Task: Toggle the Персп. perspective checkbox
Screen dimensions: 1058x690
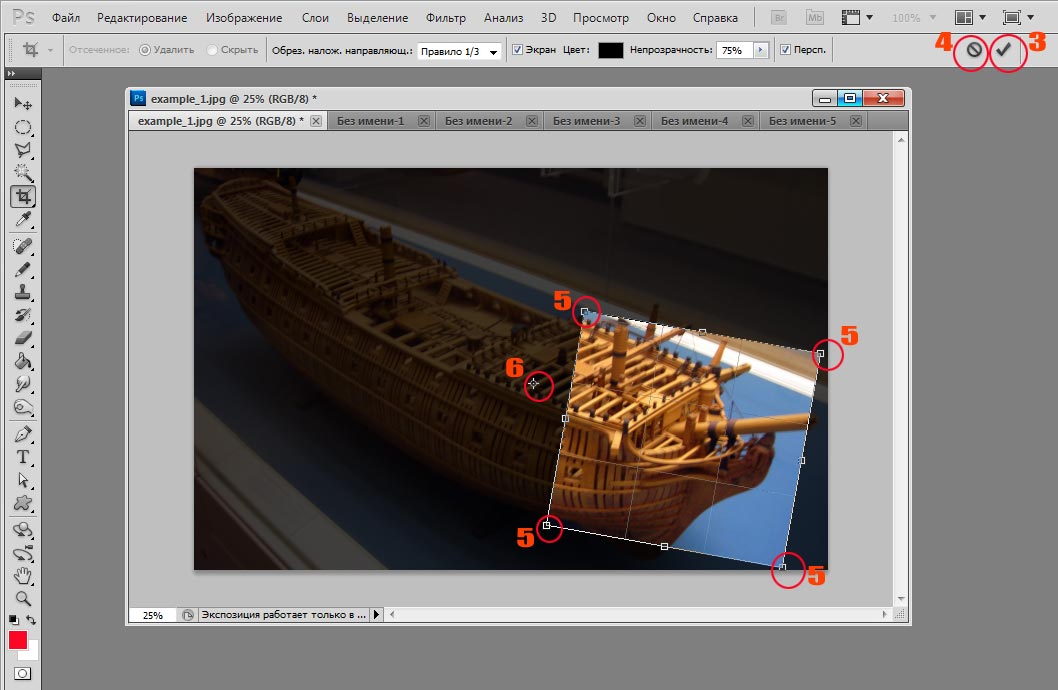Action: (x=785, y=50)
